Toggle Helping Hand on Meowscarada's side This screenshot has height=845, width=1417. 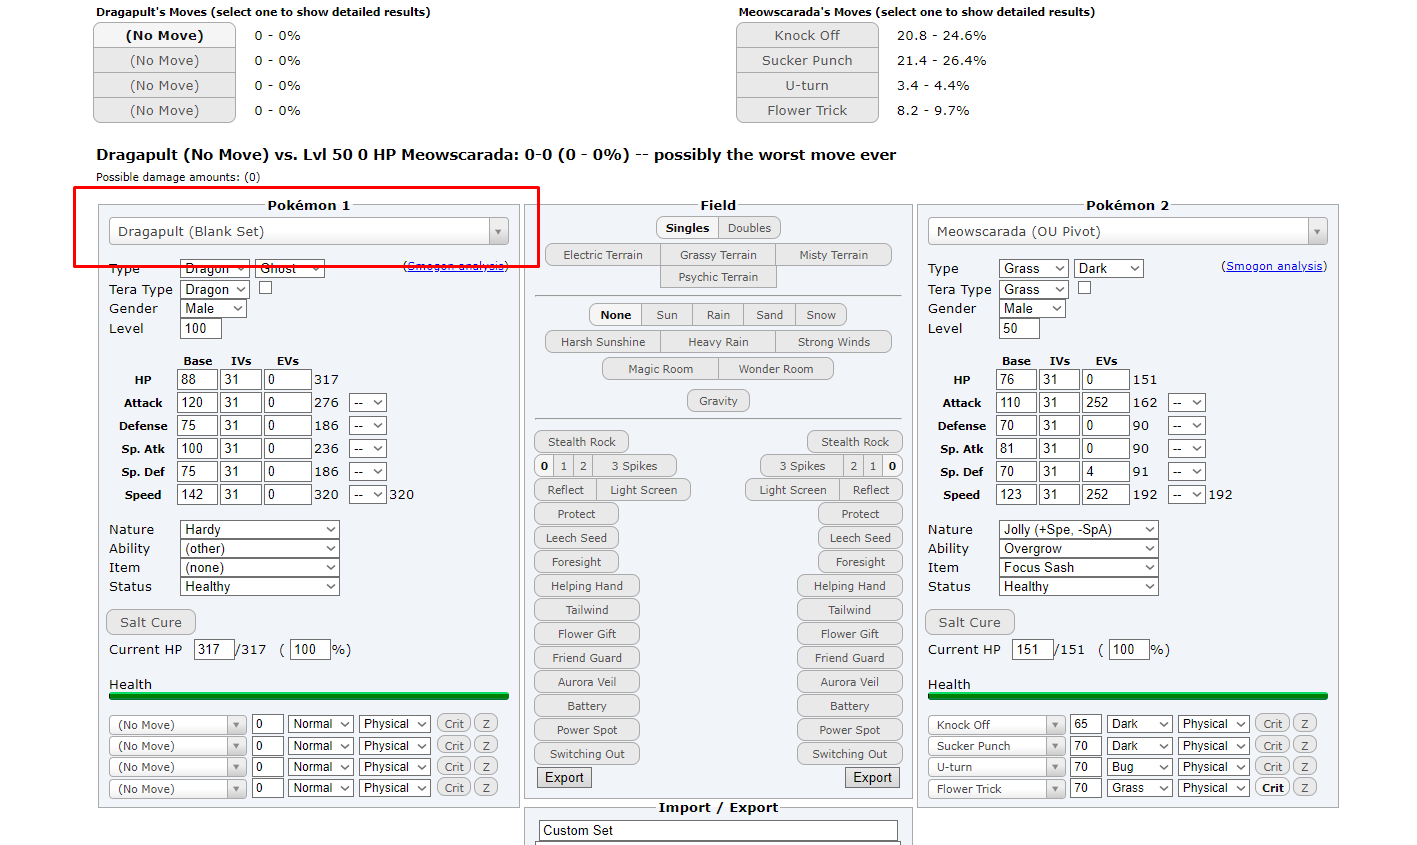pos(850,586)
